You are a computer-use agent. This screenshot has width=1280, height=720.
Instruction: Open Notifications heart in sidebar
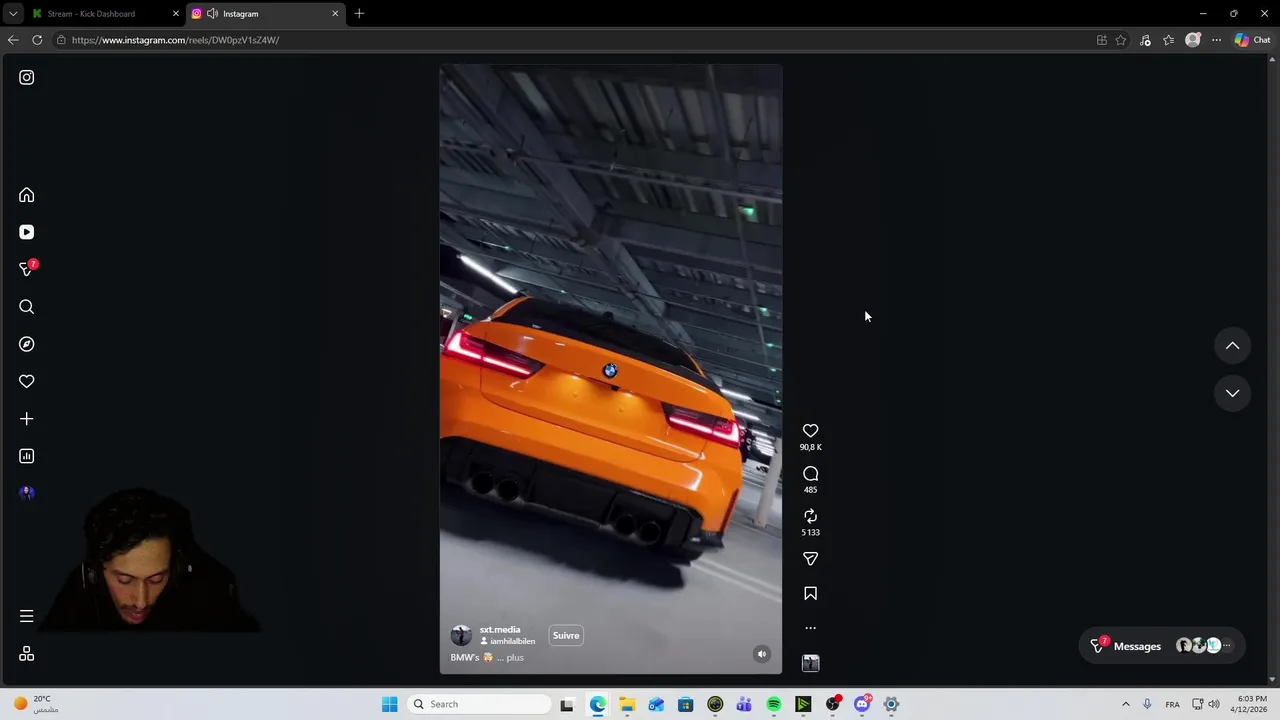(x=27, y=381)
